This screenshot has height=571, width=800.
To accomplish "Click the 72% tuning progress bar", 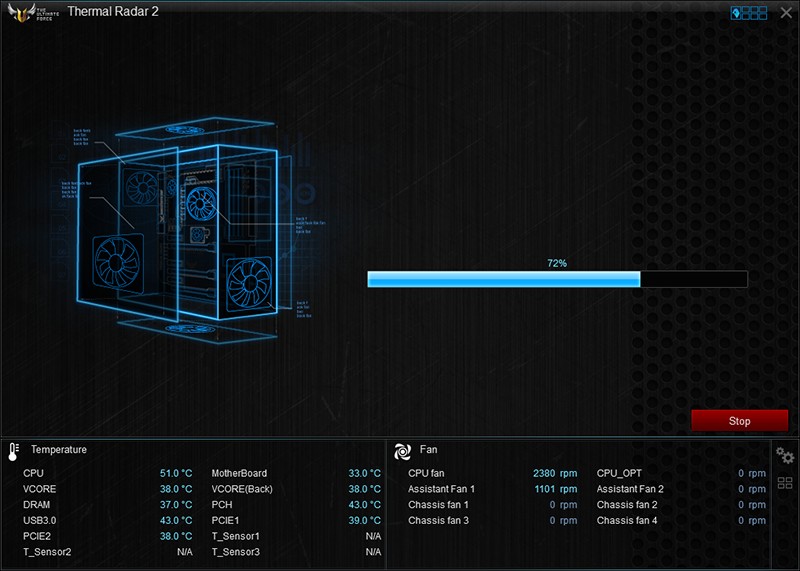I will pyautogui.click(x=557, y=279).
